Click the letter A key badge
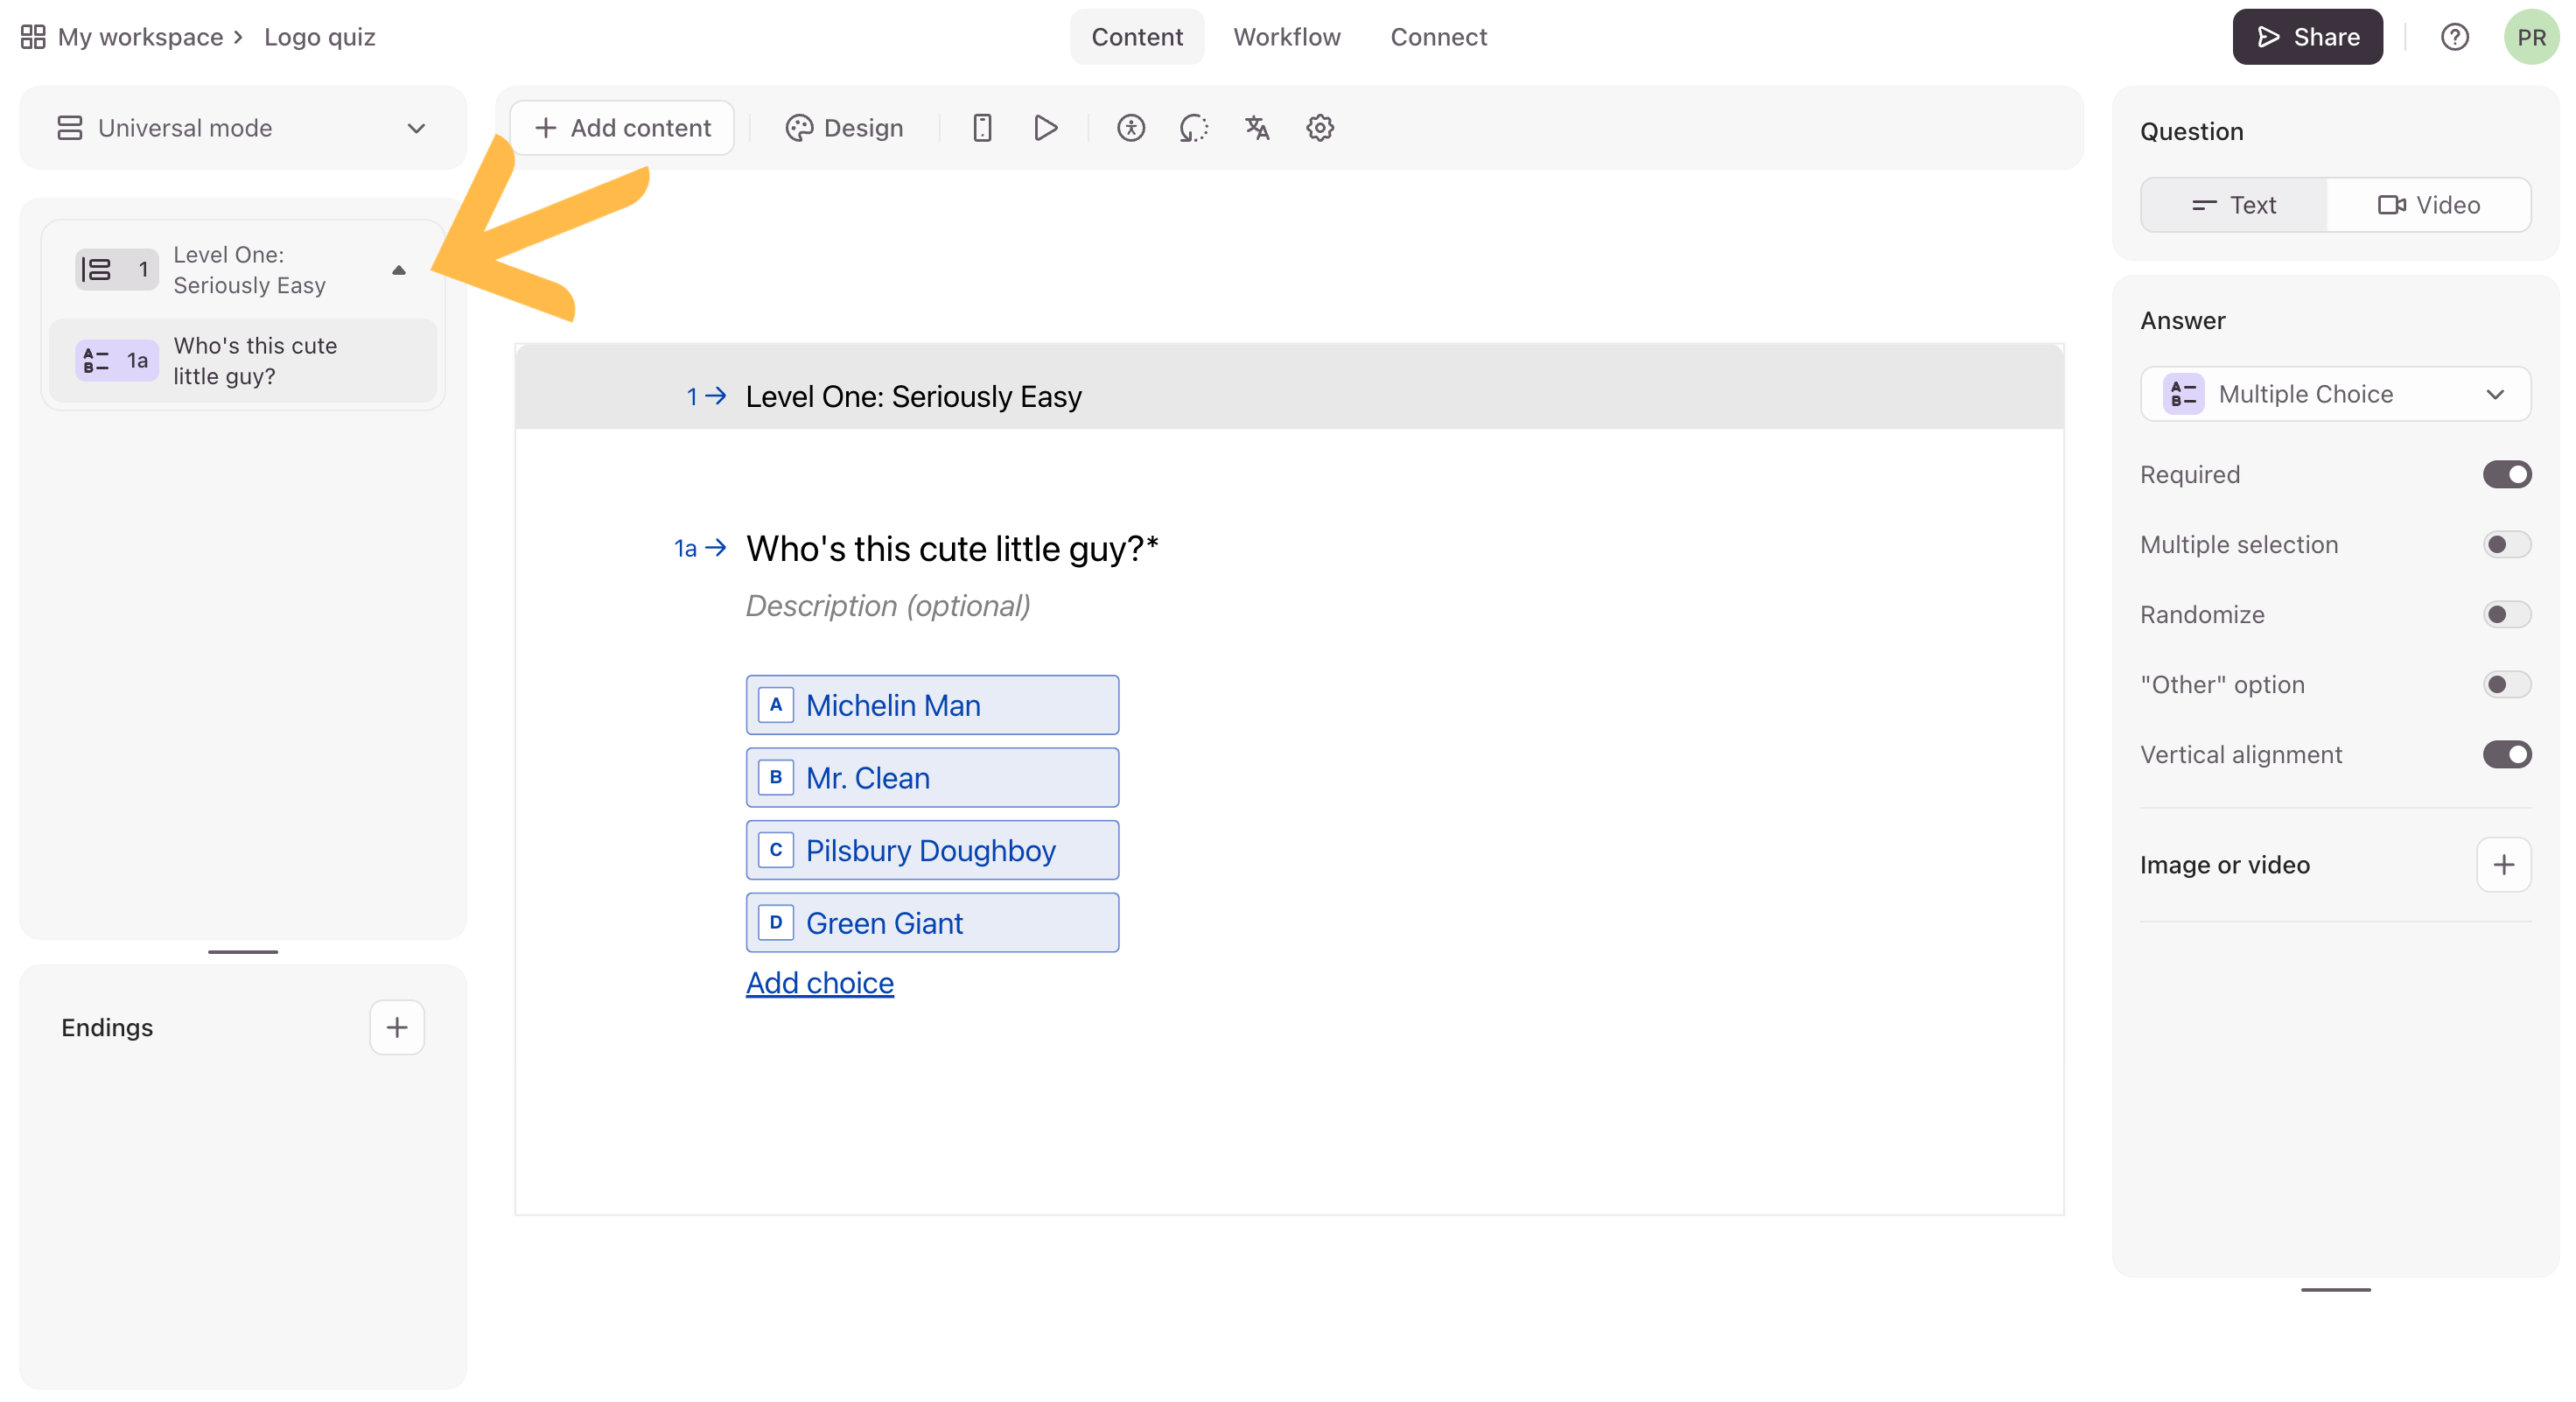Viewport: 2576px width, 1402px height. (x=775, y=705)
